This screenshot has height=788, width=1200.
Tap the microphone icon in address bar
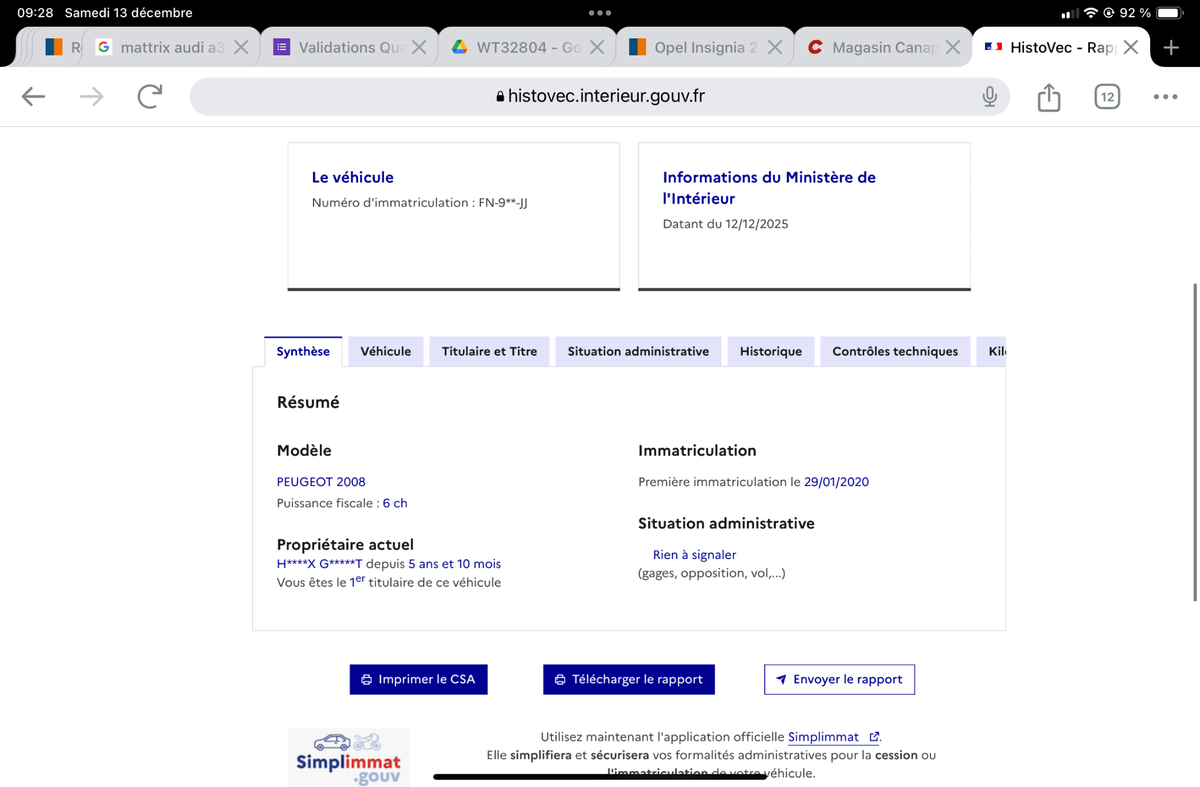tap(990, 97)
